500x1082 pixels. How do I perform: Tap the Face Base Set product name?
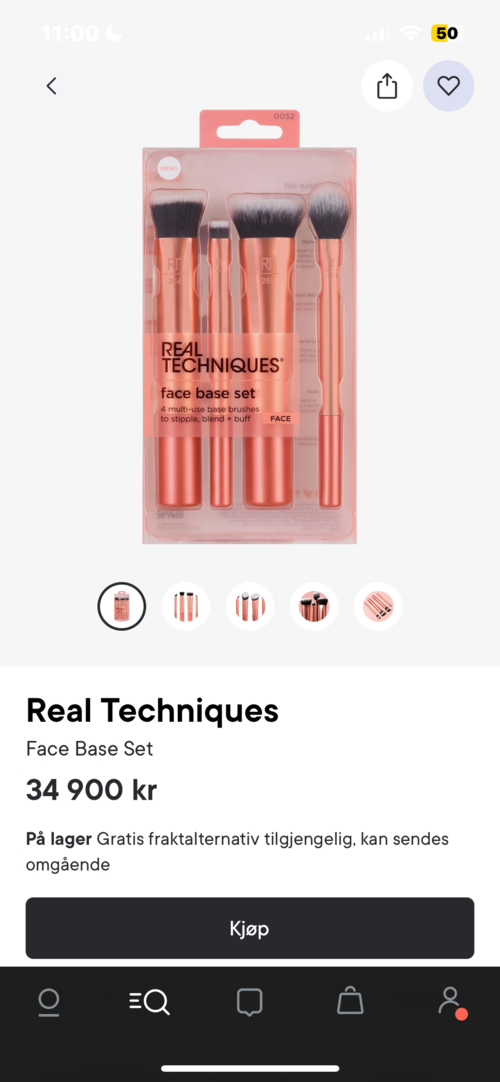pos(90,749)
